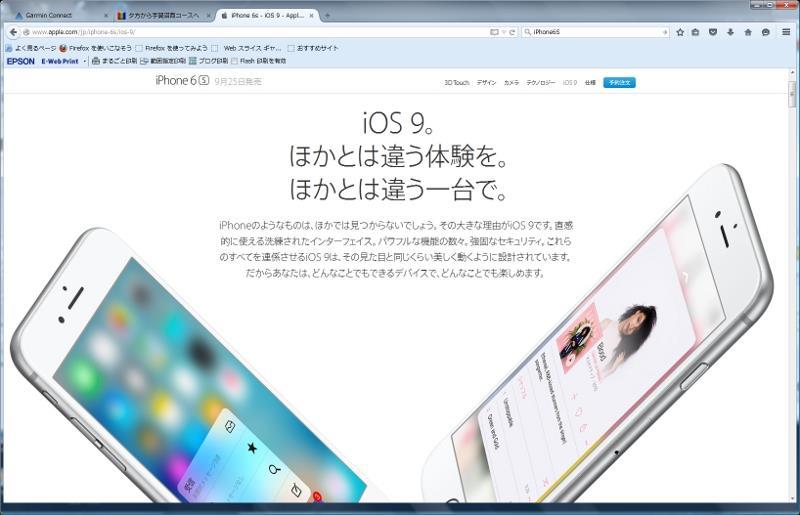Select the iPhone 6s - iOS 9 tab
Image resolution: width=800 pixels, height=515 pixels.
point(268,16)
